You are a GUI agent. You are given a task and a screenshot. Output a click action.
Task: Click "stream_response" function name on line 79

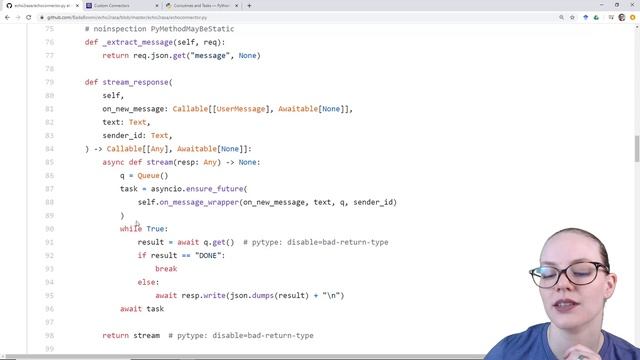pos(135,82)
